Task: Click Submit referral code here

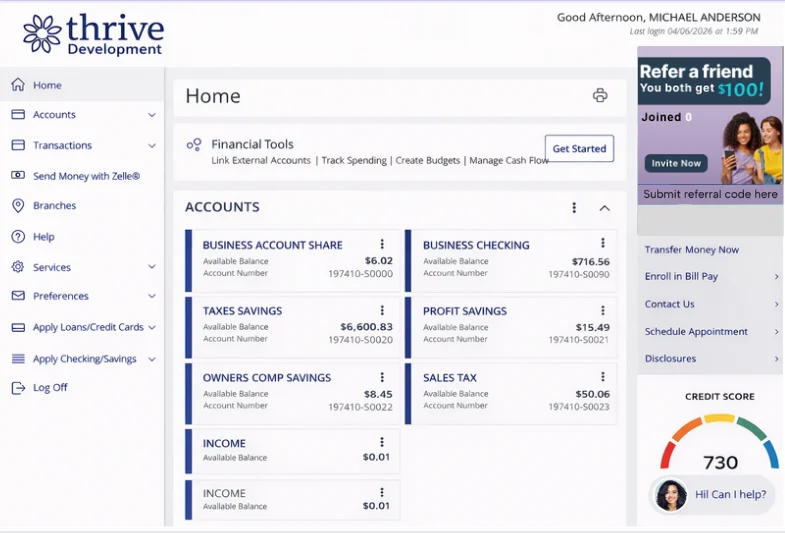Action: (x=710, y=194)
